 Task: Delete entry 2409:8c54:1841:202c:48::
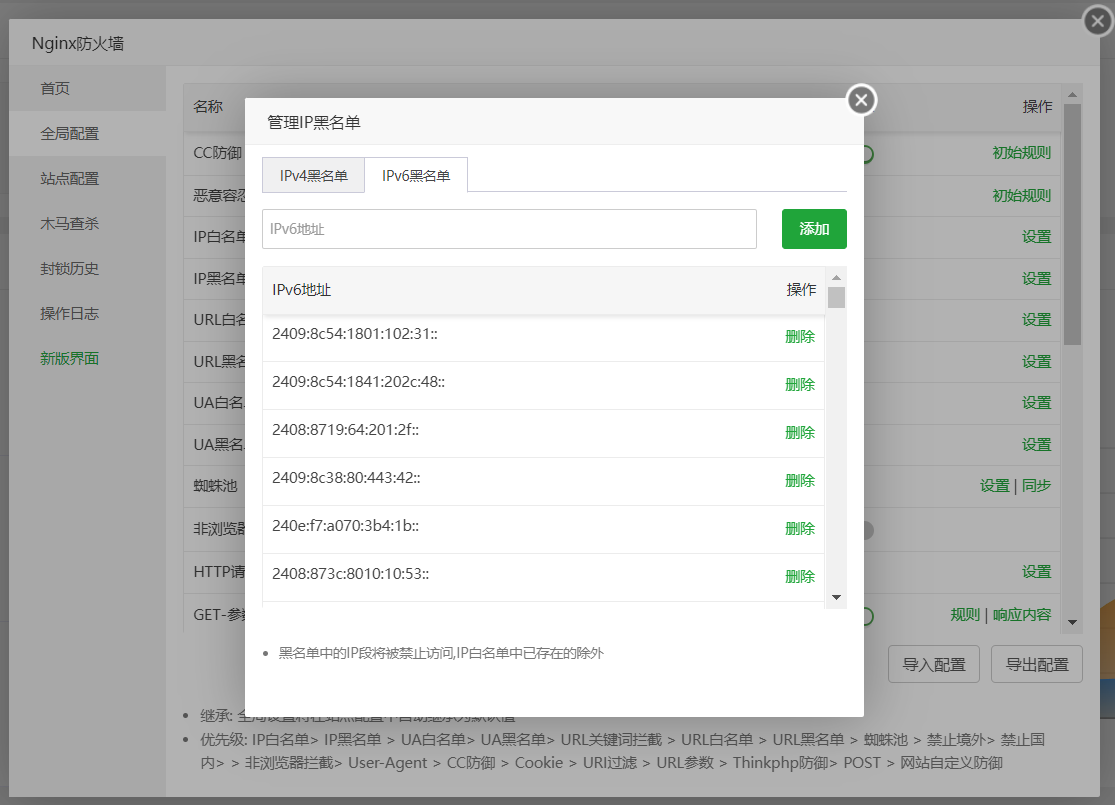click(x=800, y=385)
